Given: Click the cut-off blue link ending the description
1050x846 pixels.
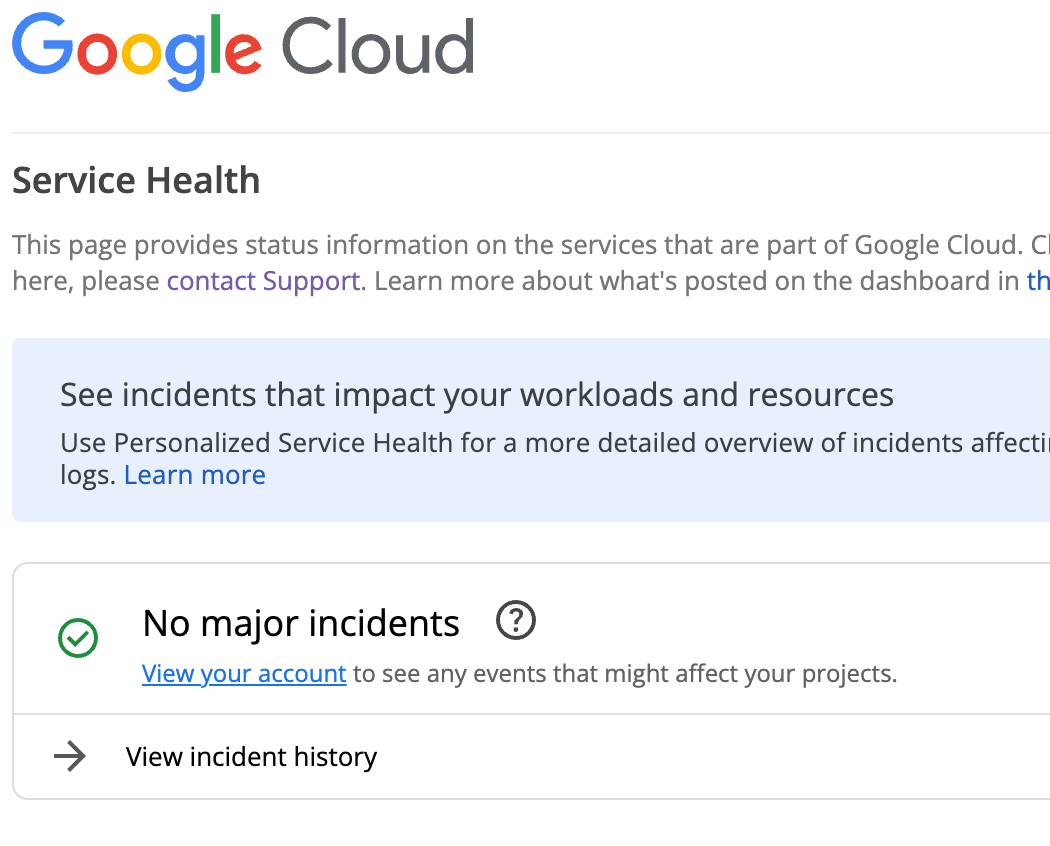Looking at the screenshot, I should 1037,281.
